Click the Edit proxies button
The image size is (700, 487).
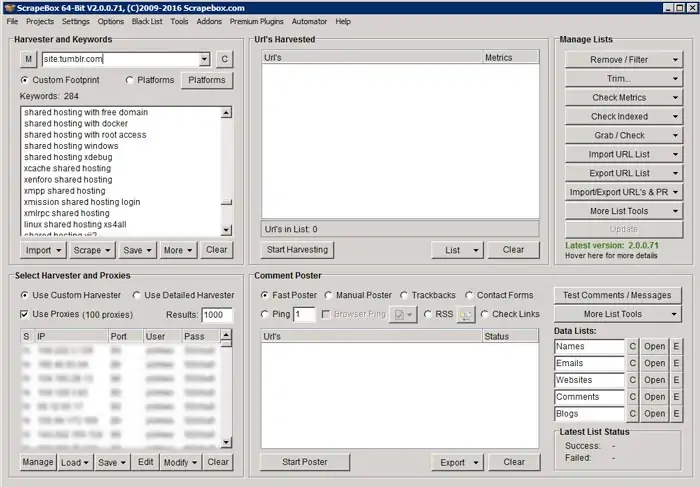click(146, 462)
